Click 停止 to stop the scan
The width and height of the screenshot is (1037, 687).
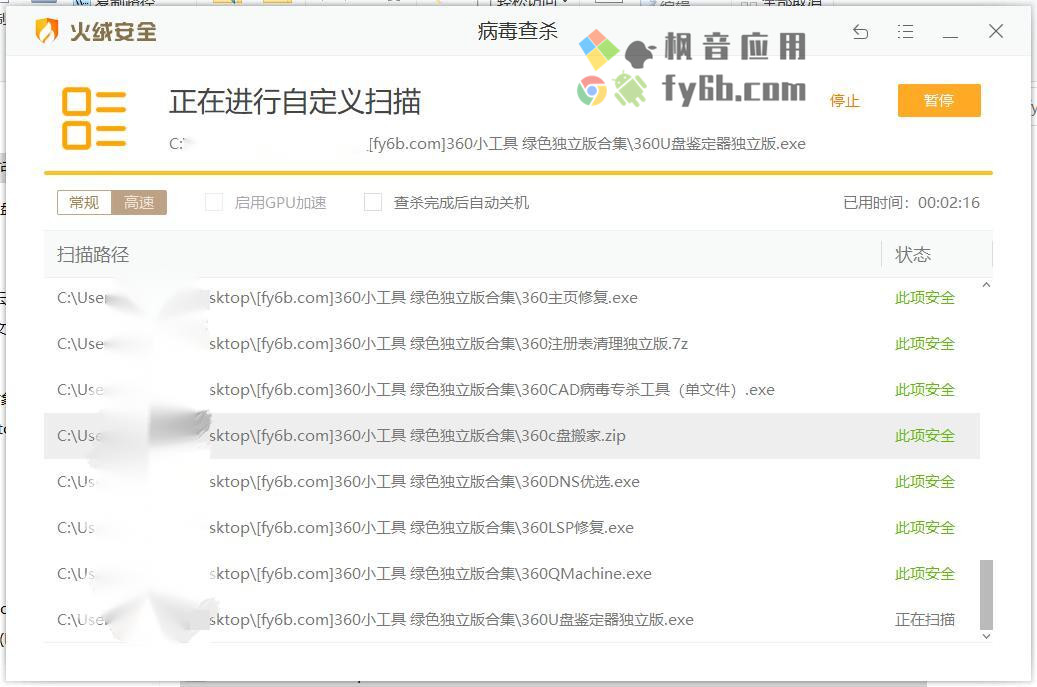click(x=845, y=101)
